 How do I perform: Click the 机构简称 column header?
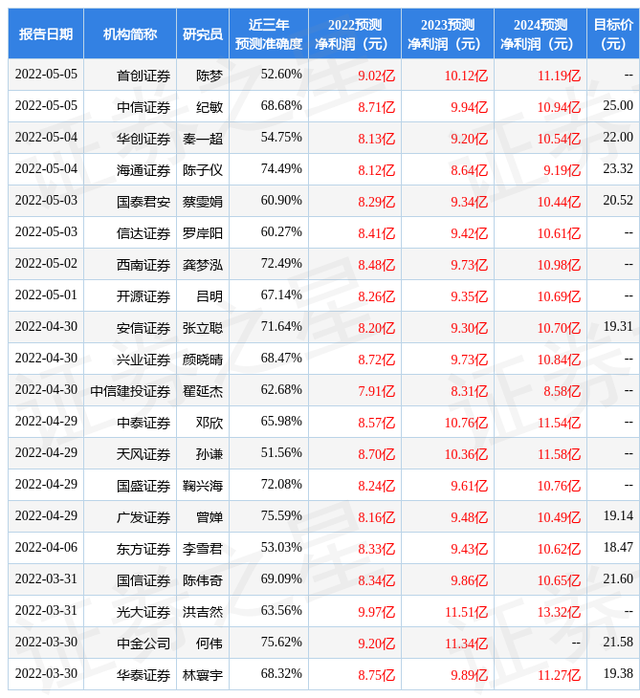(x=130, y=34)
